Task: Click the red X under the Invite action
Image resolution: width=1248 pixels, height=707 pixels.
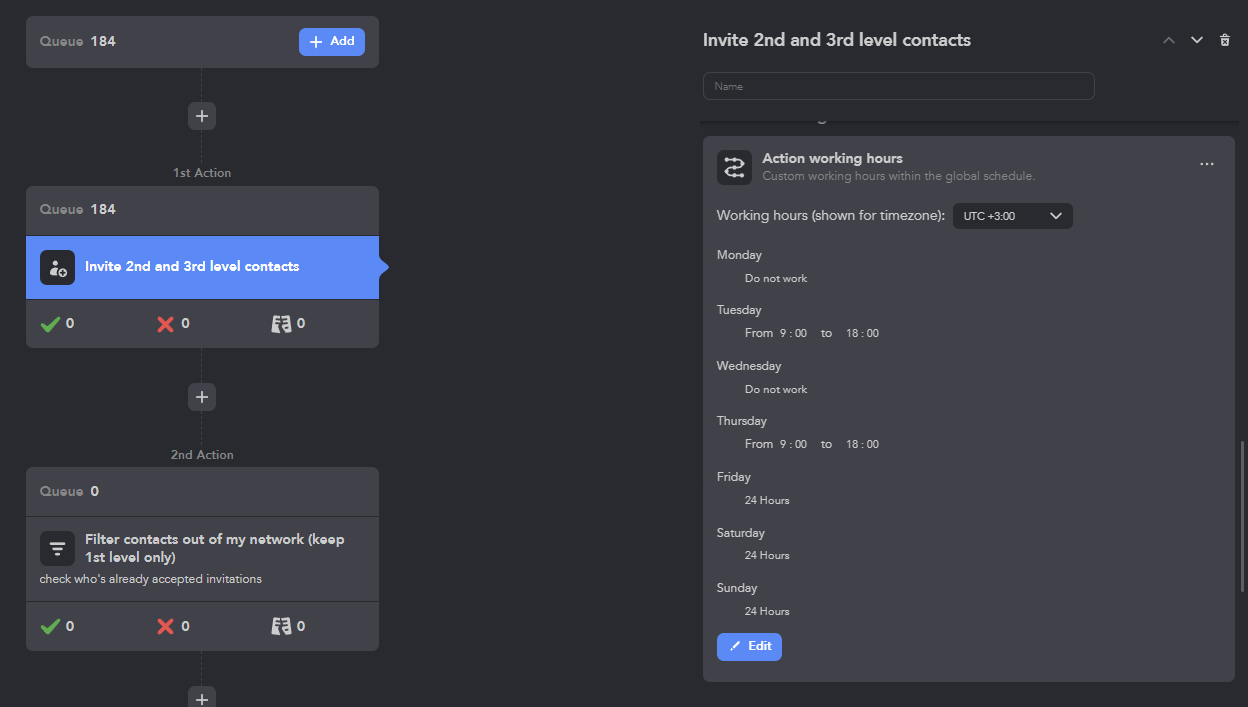Action: [166, 324]
